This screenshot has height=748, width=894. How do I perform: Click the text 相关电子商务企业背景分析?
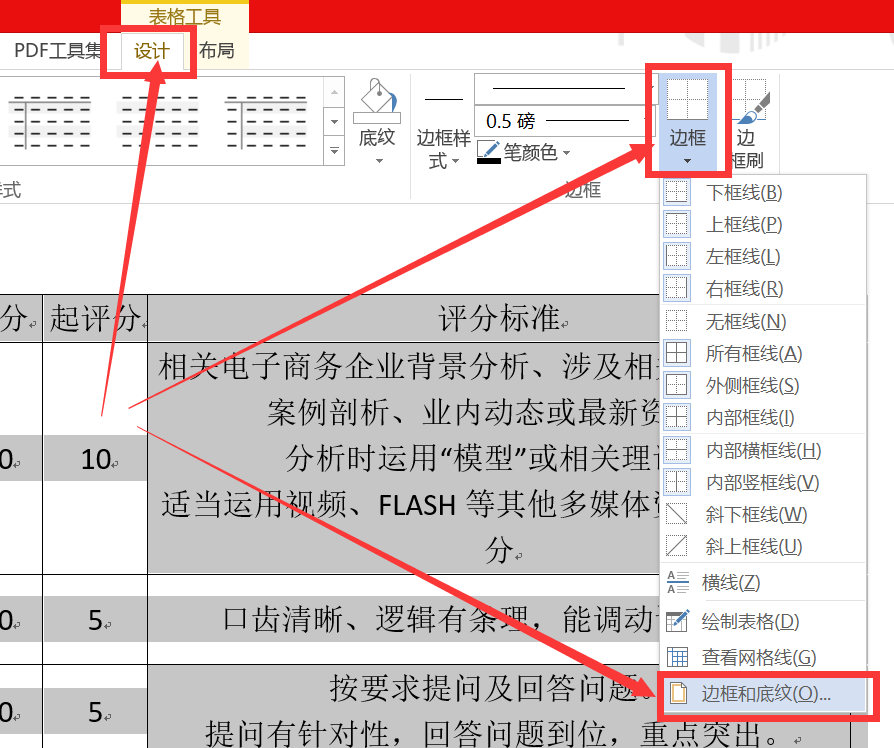point(343,366)
